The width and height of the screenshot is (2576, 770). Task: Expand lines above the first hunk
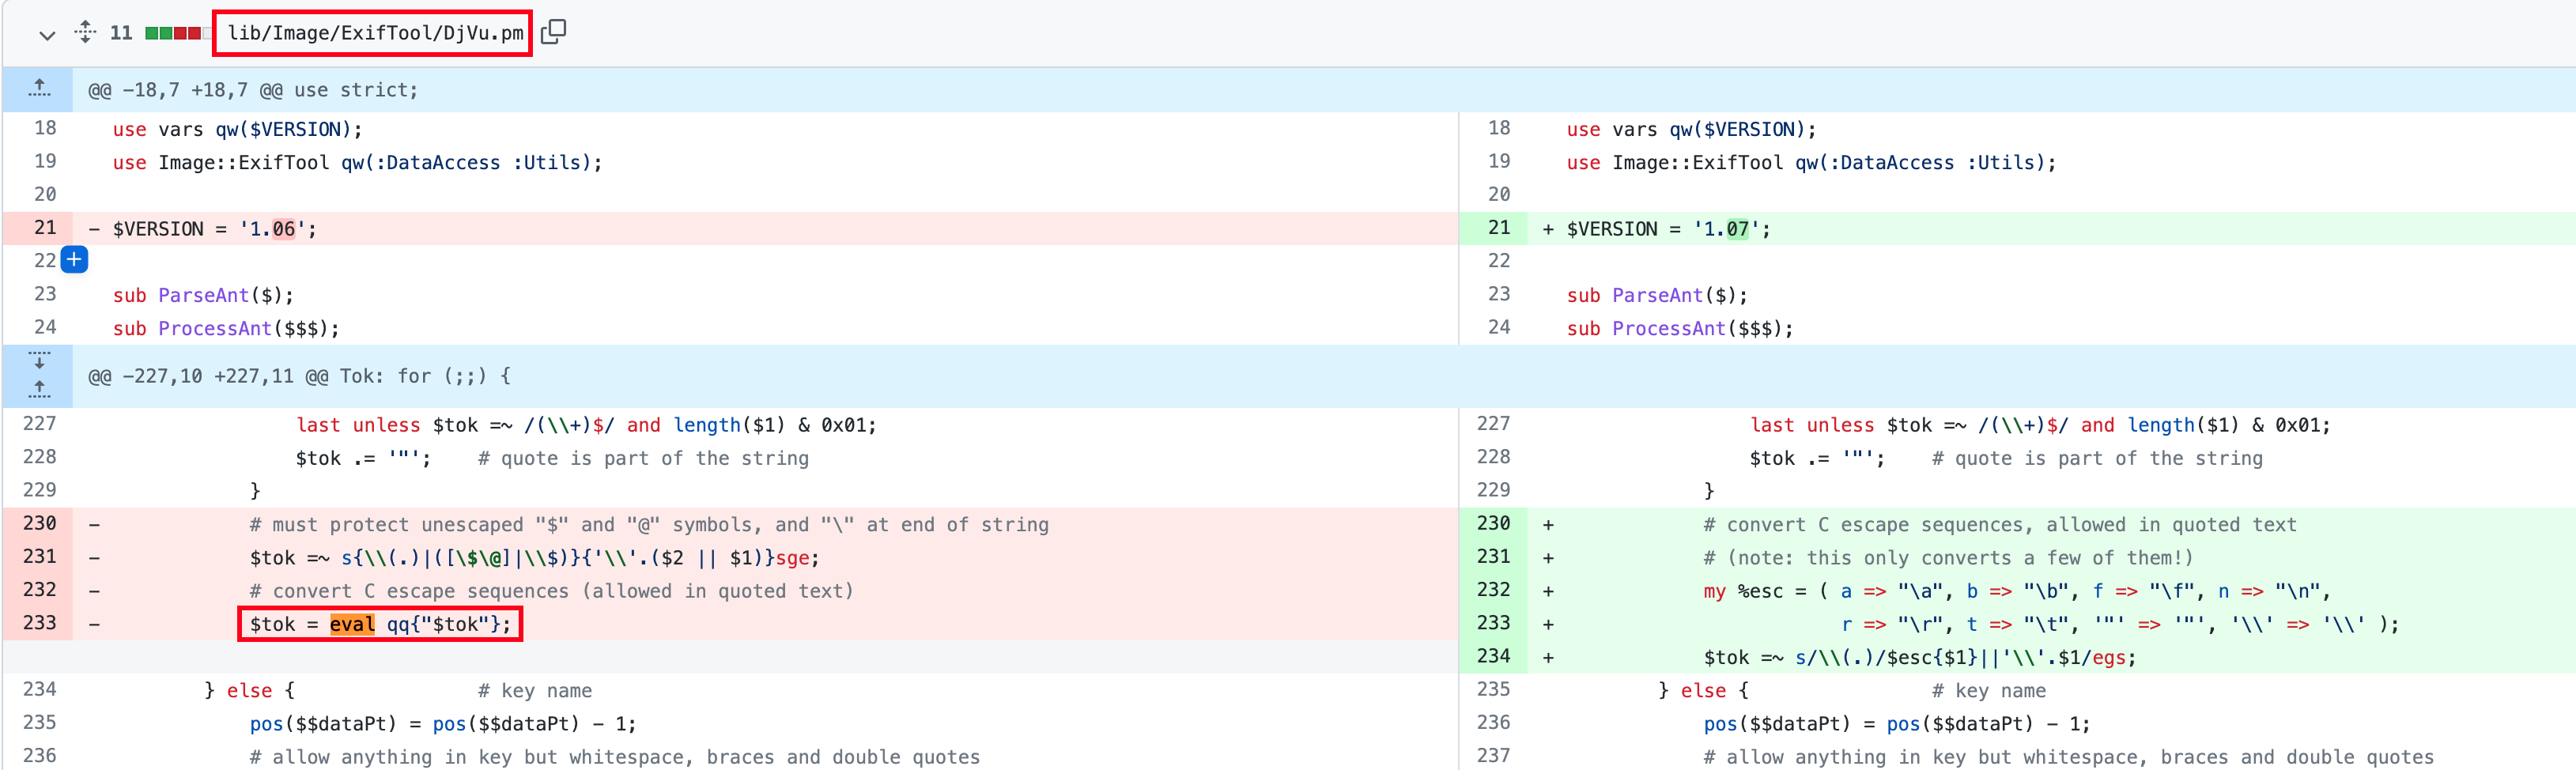(x=39, y=89)
